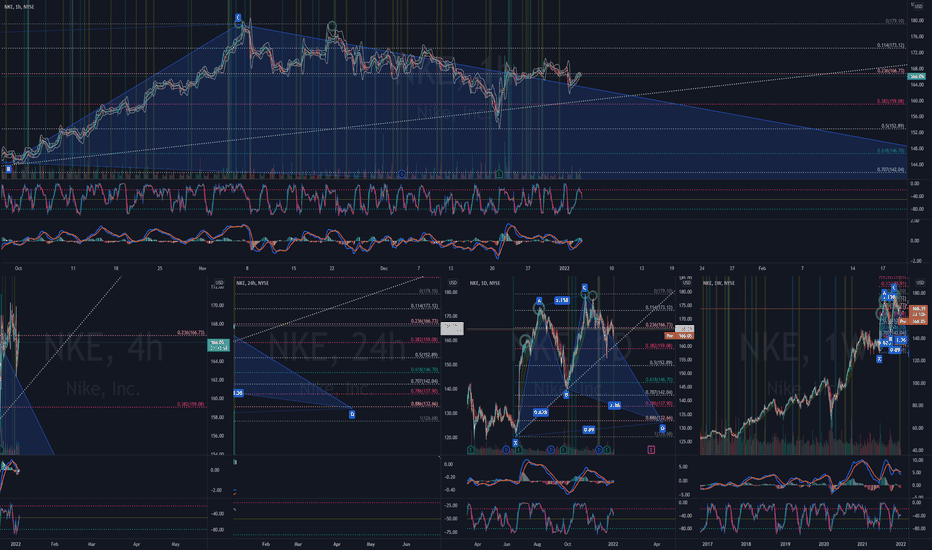Select the pattern start point label at bottom-left of the 1h chart
The width and height of the screenshot is (932, 550).
(x=8, y=169)
